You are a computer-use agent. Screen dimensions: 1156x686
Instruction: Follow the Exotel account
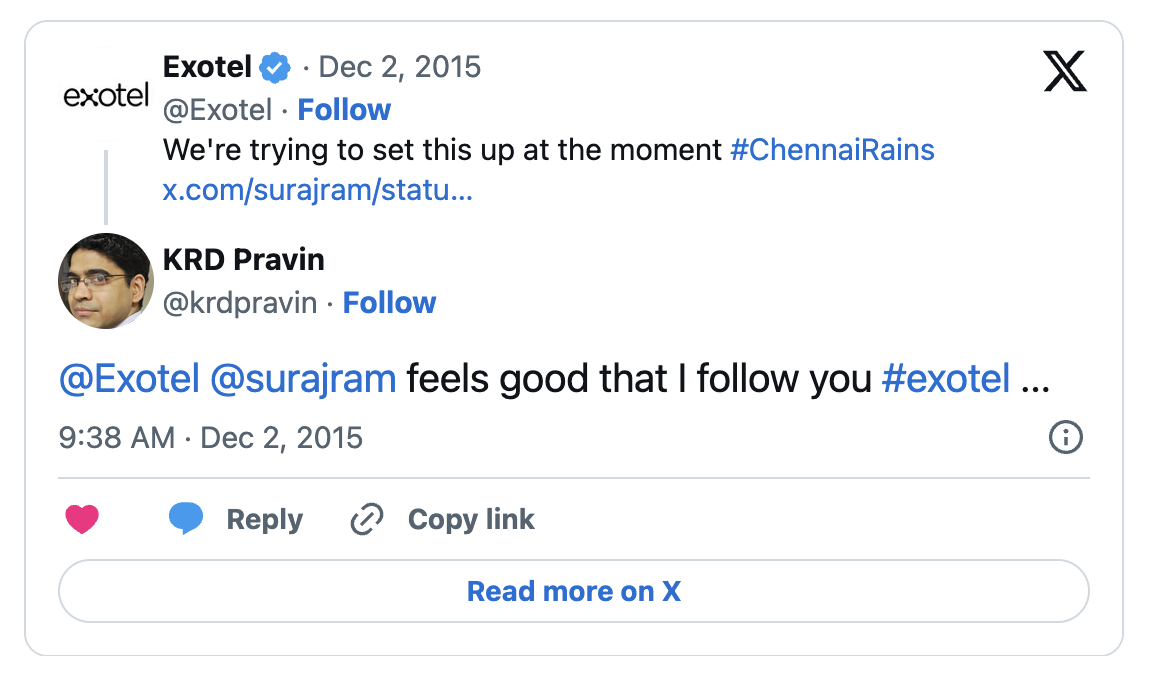pos(344,109)
